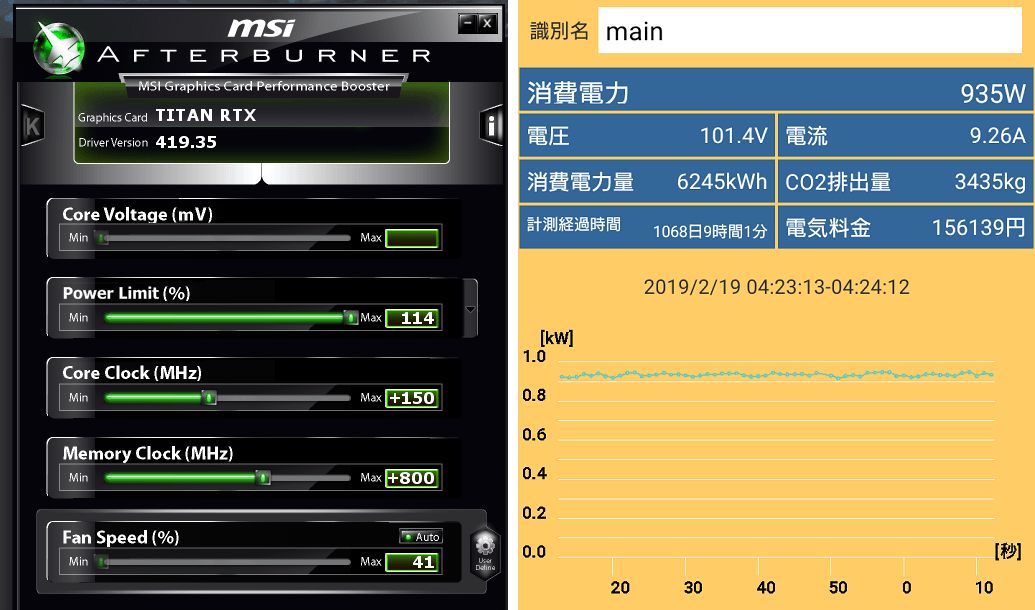Click the 消費電力 heading

pyautogui.click(x=578, y=93)
